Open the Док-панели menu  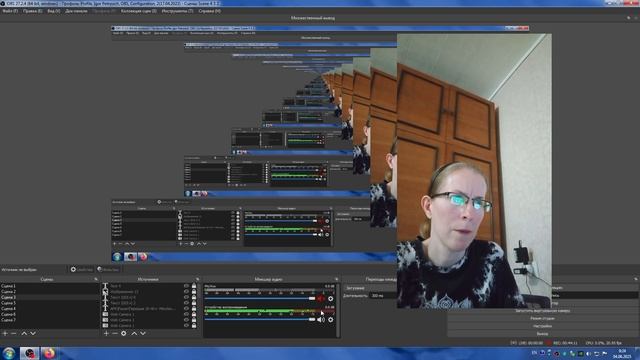(x=76, y=11)
